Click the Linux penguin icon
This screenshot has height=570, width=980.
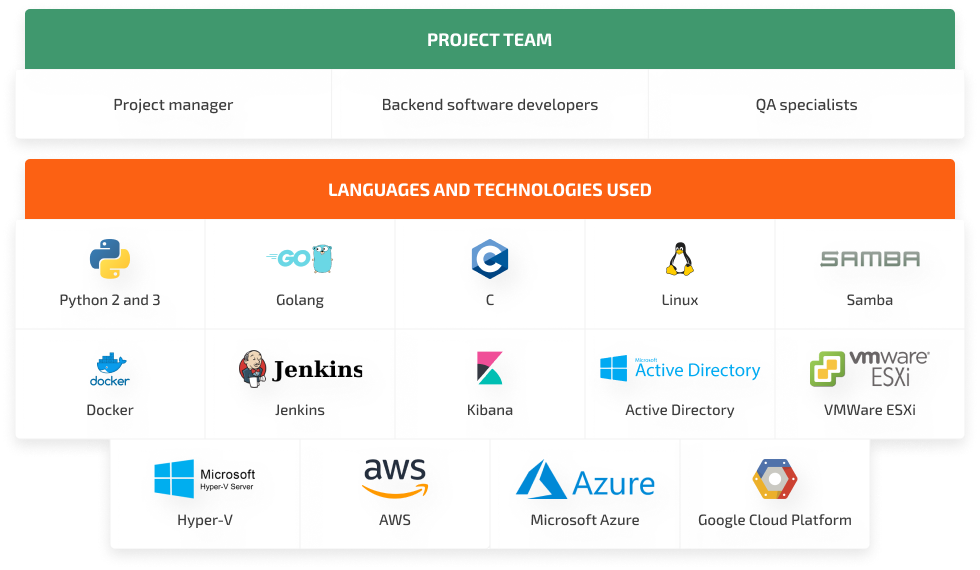click(680, 259)
